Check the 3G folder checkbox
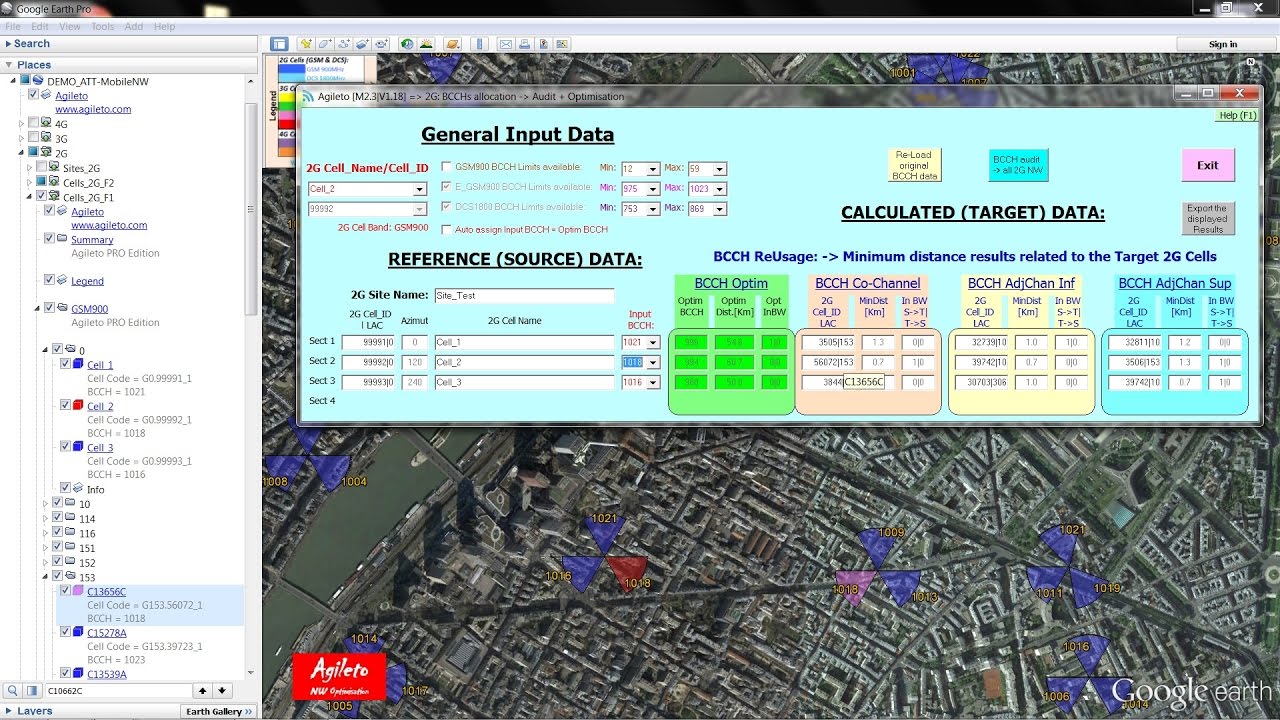1280x720 pixels. pos(34,137)
